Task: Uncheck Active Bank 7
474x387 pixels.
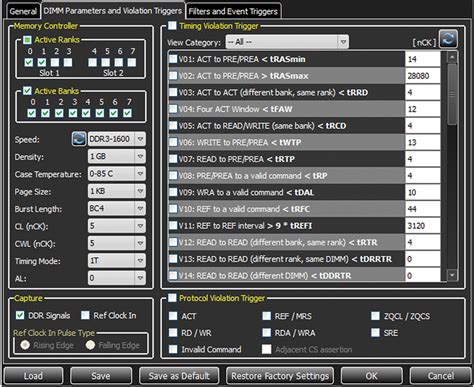Action: [x=127, y=113]
